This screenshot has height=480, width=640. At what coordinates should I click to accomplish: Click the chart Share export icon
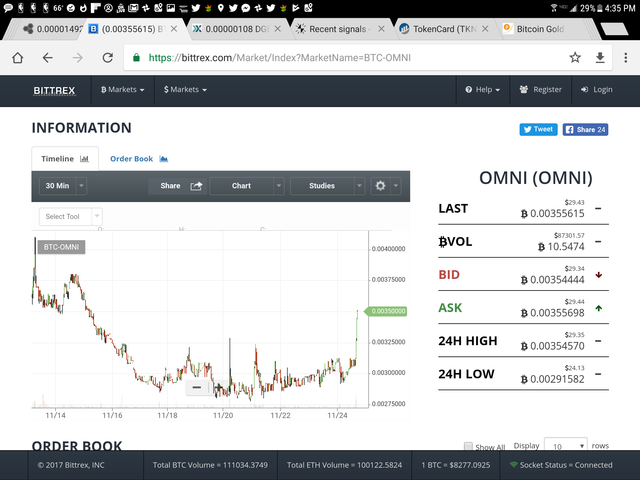pos(196,186)
